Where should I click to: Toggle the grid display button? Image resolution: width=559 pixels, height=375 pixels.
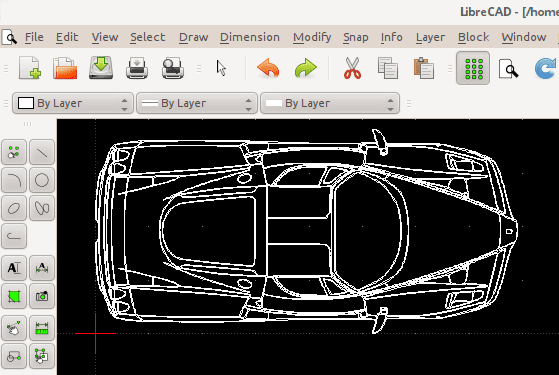(x=473, y=68)
